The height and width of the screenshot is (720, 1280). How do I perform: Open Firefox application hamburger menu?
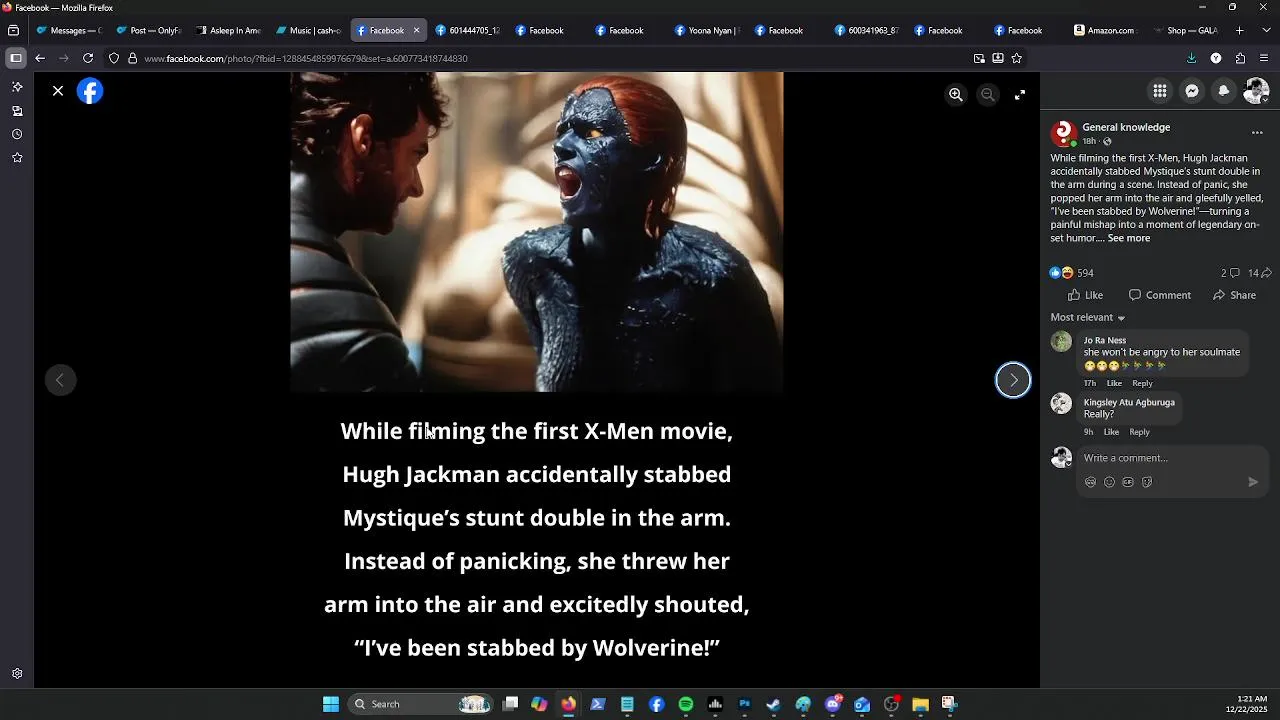click(x=1264, y=58)
